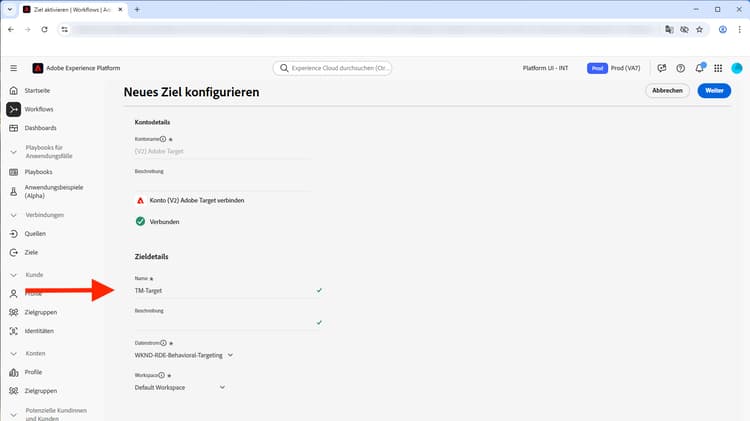Open Zielgruppen under the Kunde section
750x421 pixels.
[x=41, y=312]
